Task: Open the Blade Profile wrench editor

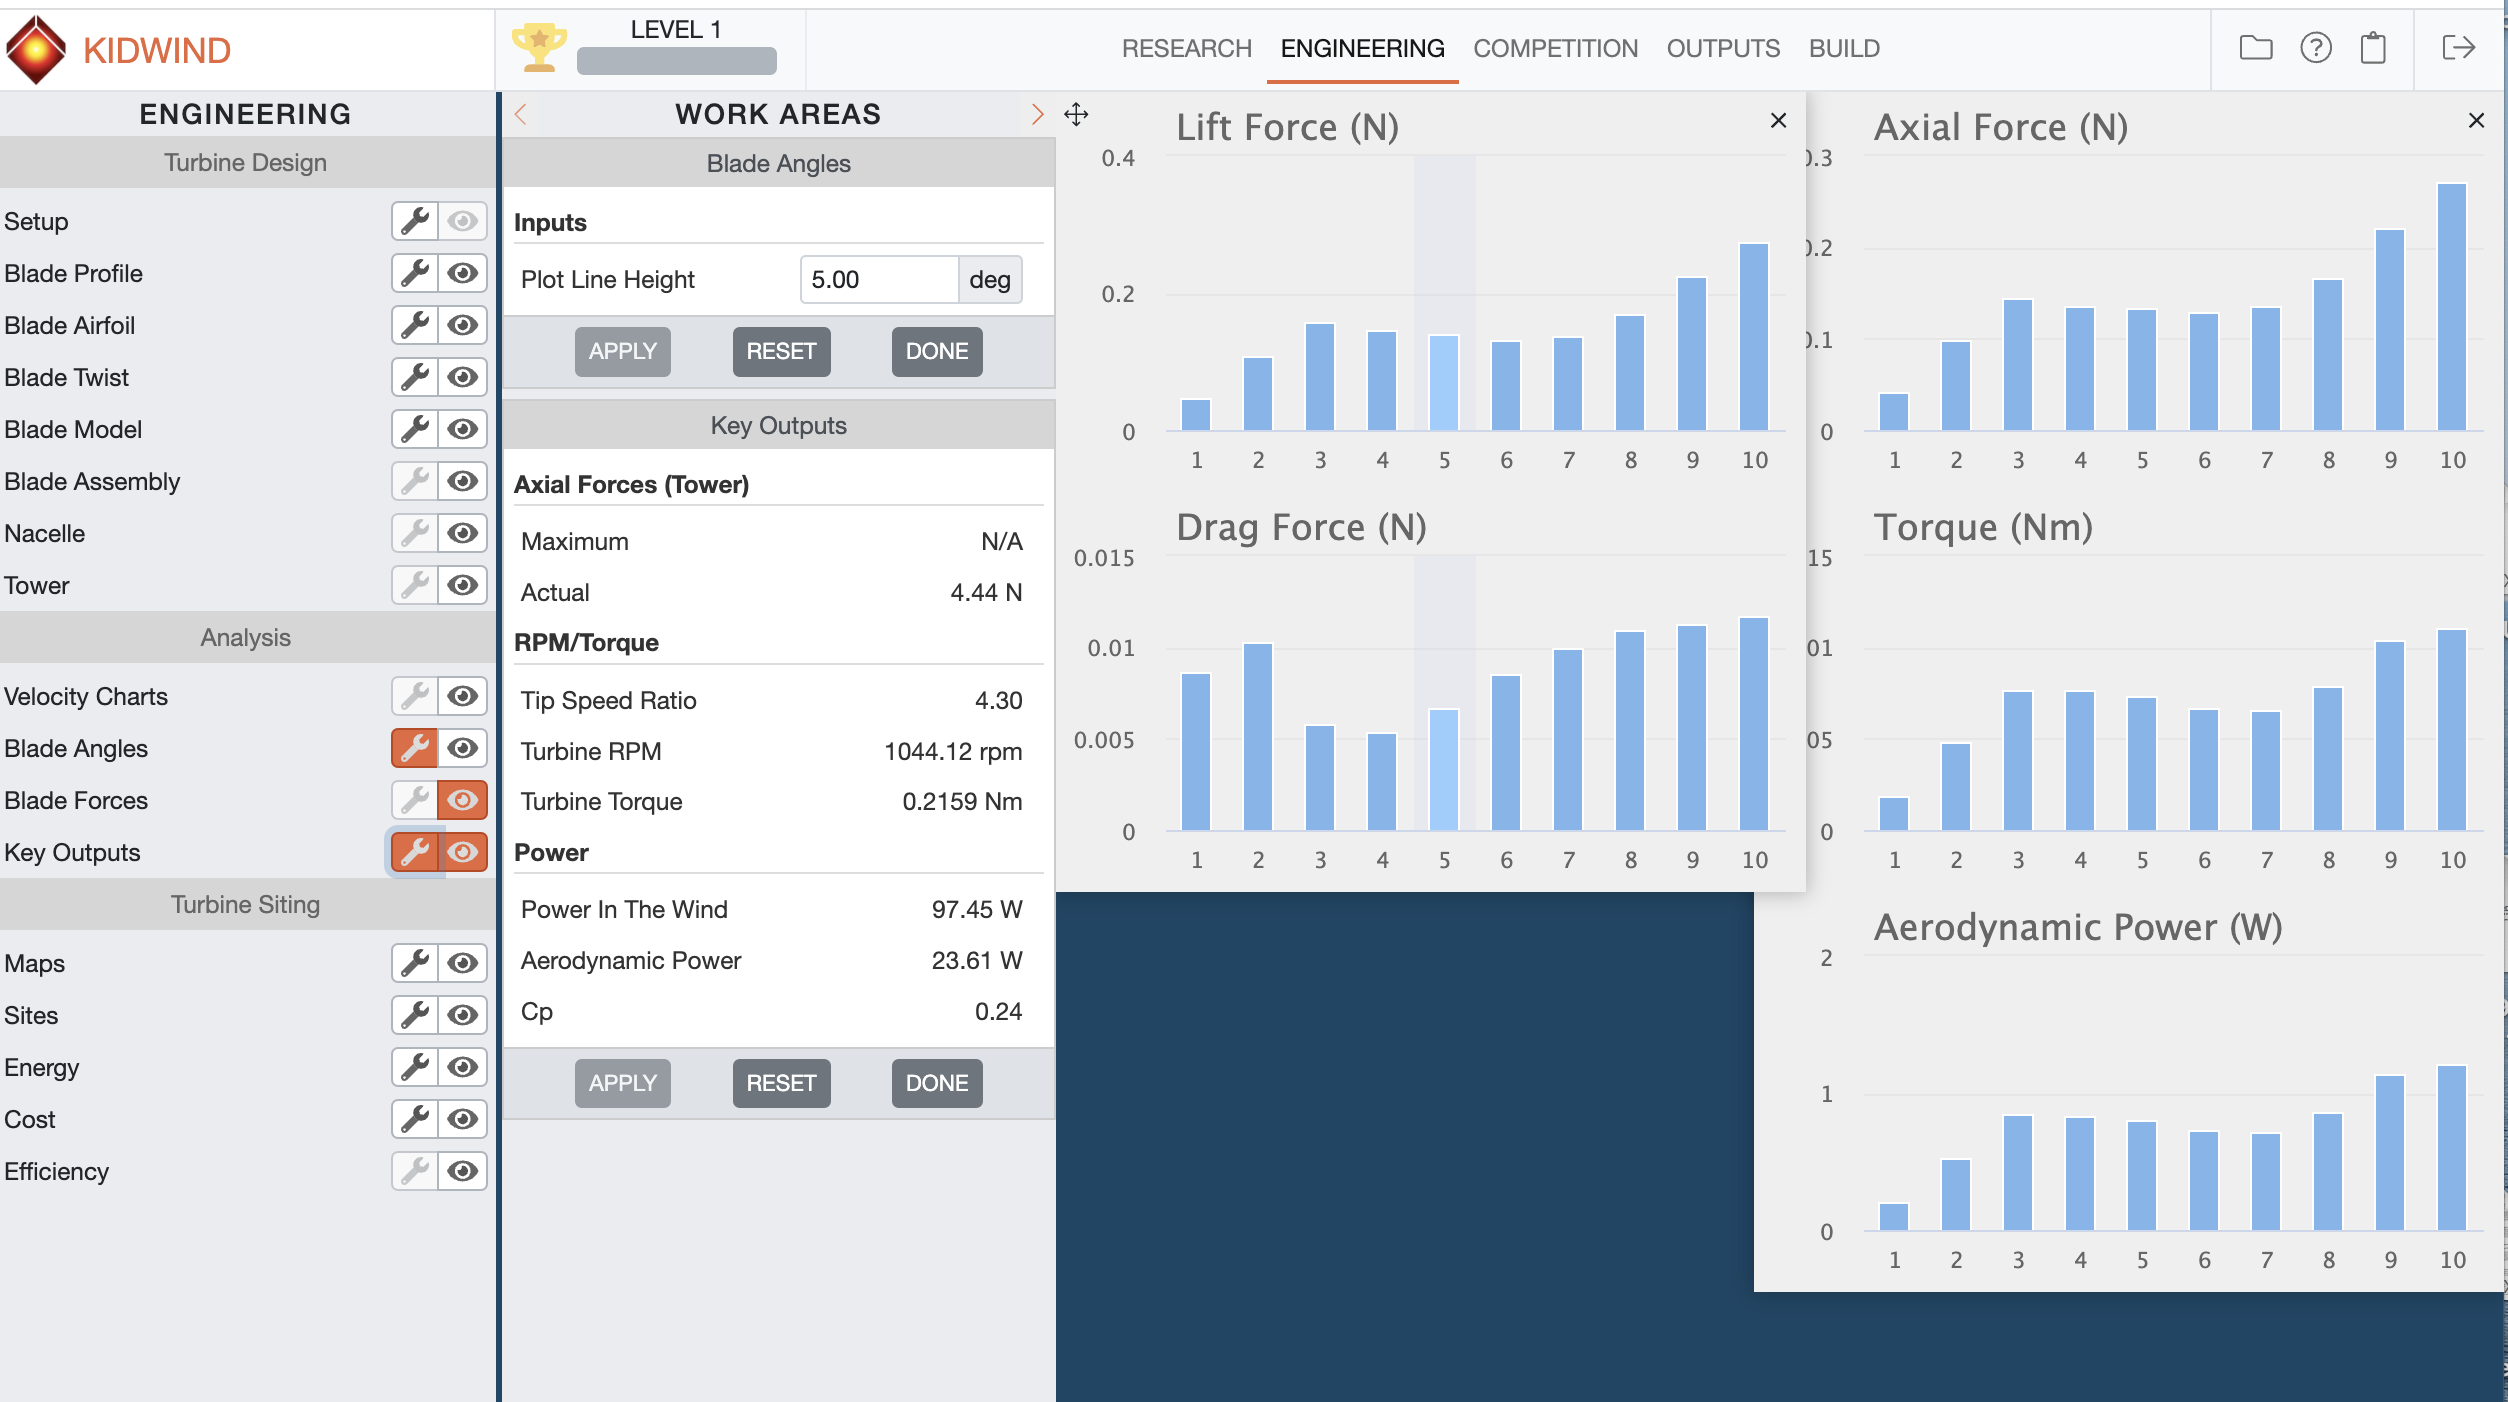Action: point(415,273)
